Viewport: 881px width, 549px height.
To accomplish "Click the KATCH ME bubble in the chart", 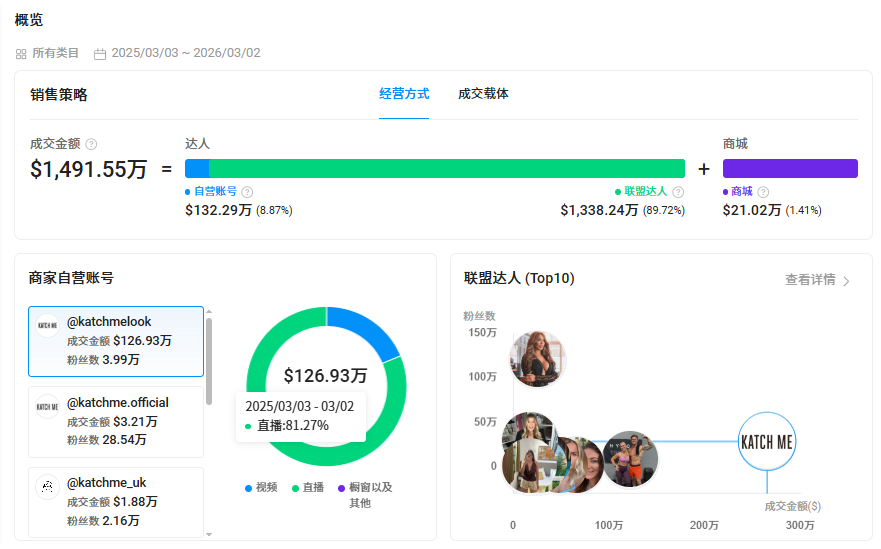I will (767, 442).
